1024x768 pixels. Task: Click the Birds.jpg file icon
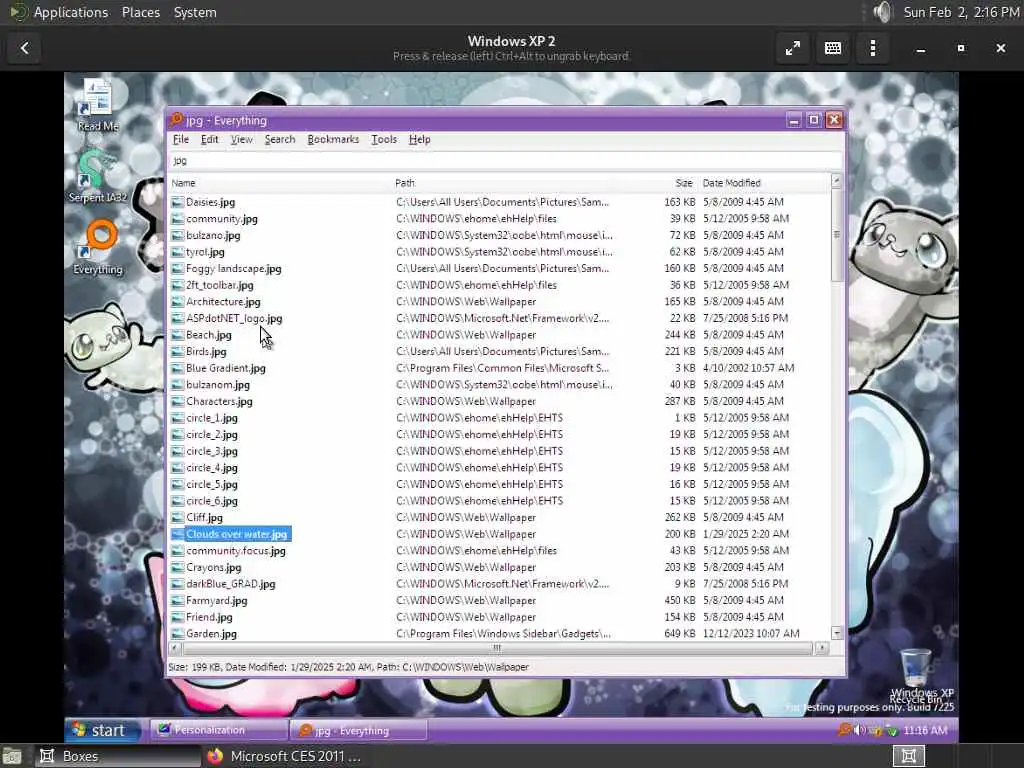coord(177,351)
